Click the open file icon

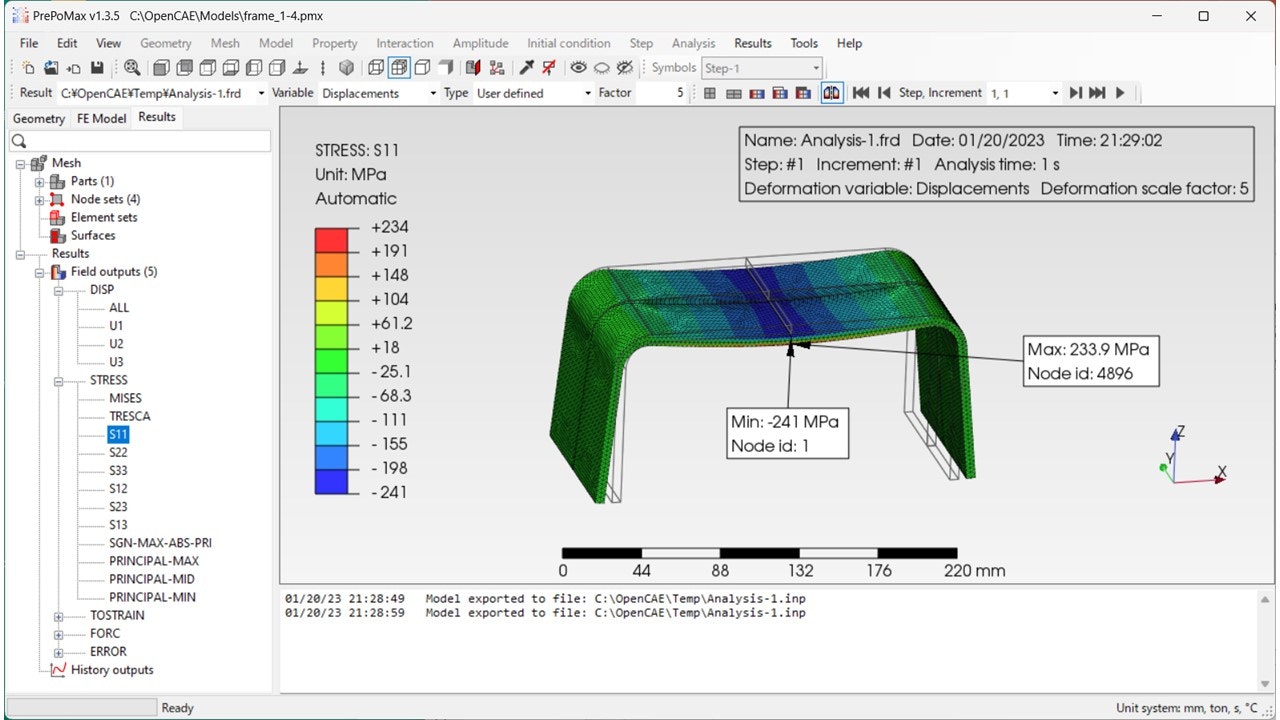coord(50,68)
